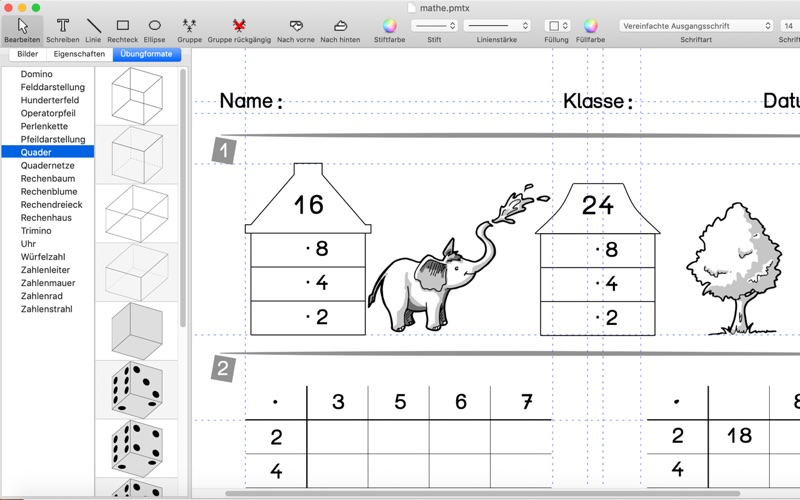Bring object forward with Nach vorne
The height and width of the screenshot is (500, 800).
point(295,30)
